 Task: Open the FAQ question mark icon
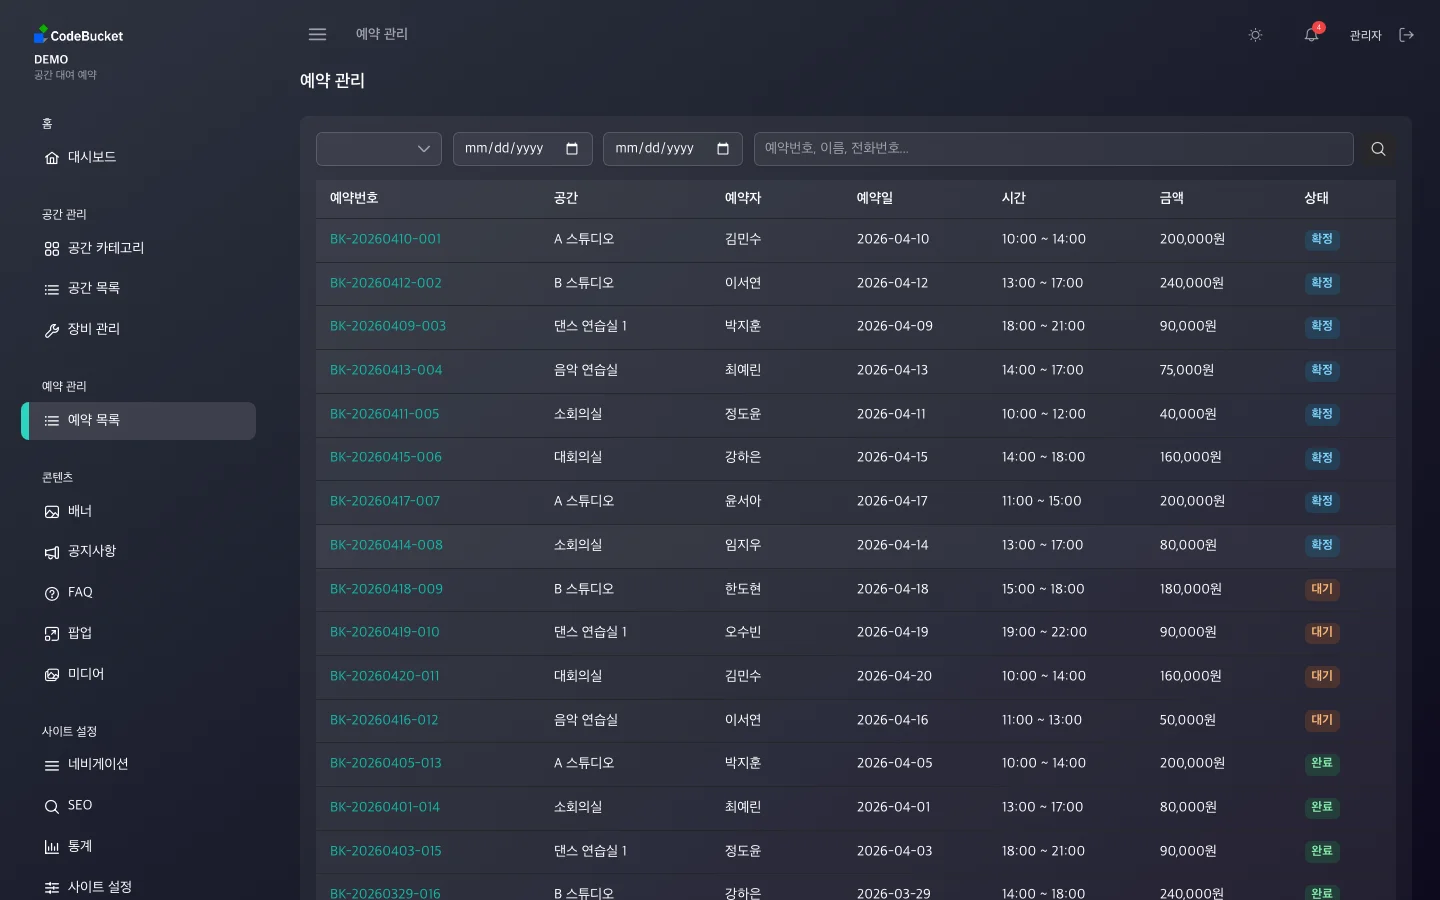click(x=51, y=592)
